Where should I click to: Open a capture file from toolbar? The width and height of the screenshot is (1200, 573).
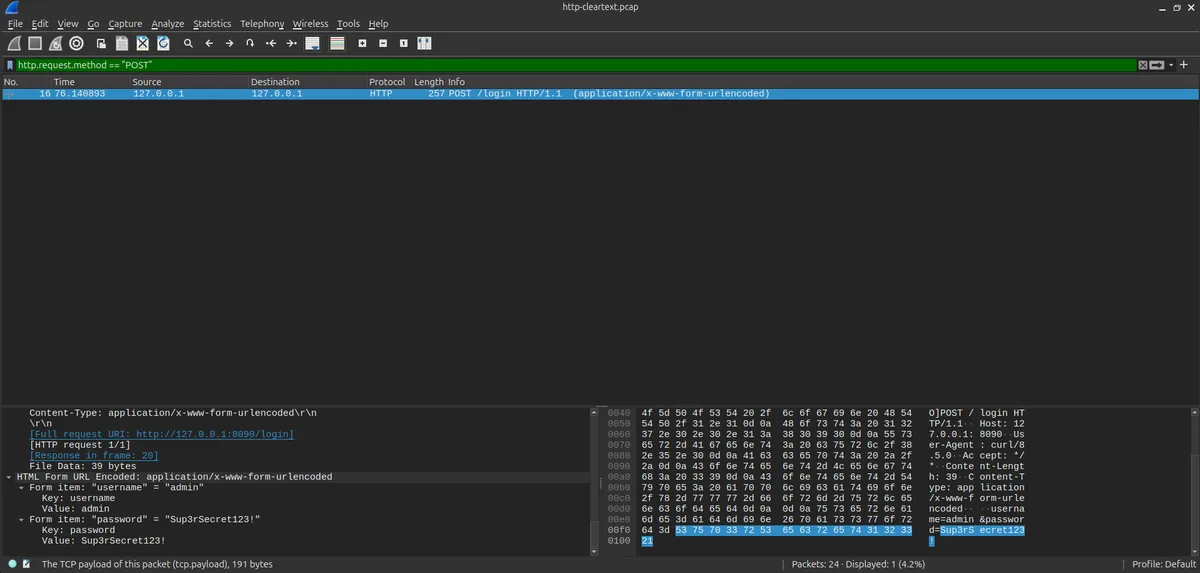(101, 43)
